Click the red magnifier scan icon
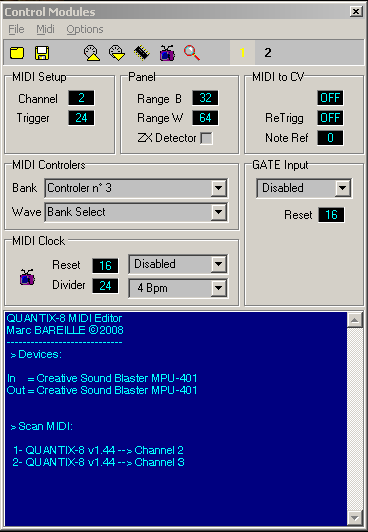 192,53
